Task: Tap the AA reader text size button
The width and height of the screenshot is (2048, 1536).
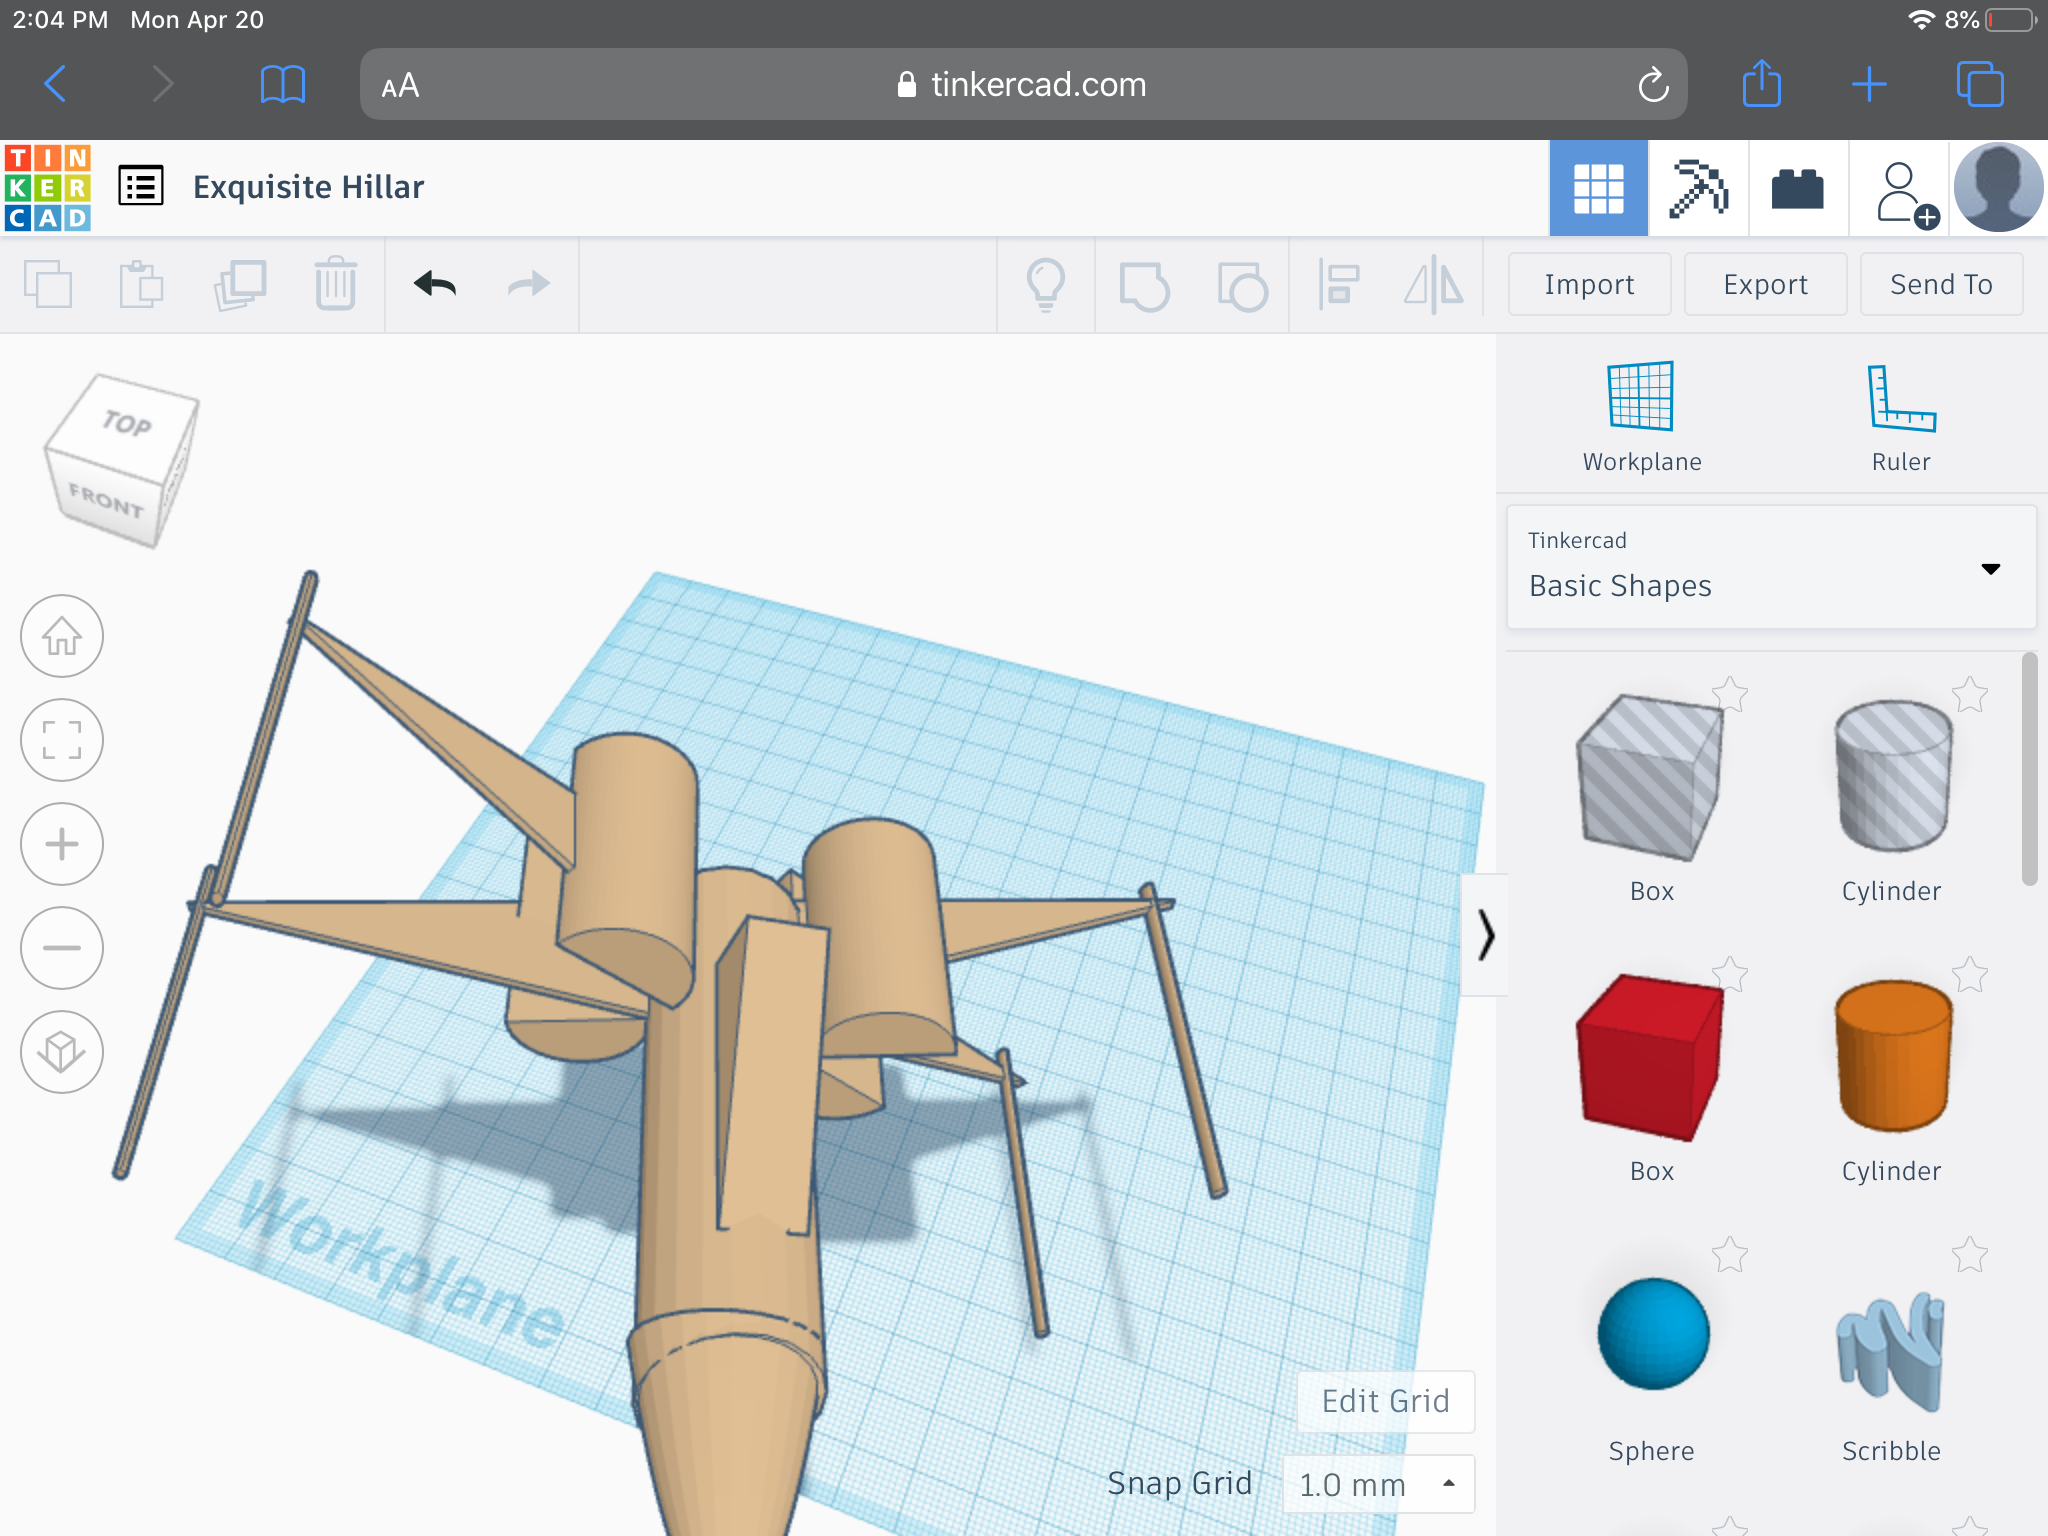Action: (x=400, y=86)
